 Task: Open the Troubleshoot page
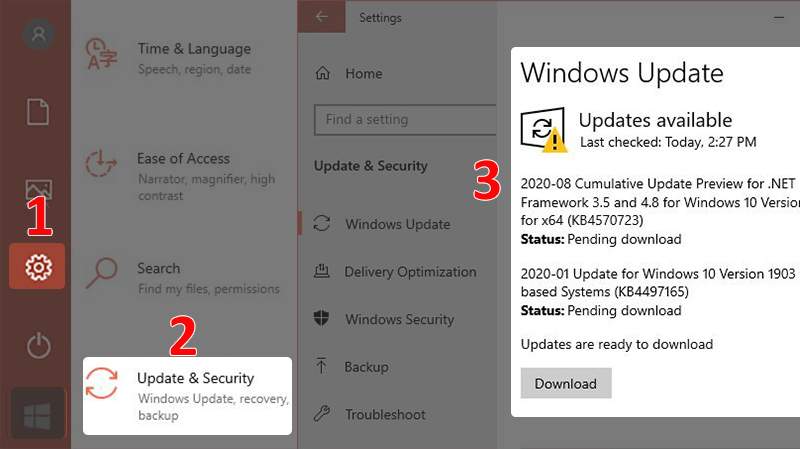point(384,414)
